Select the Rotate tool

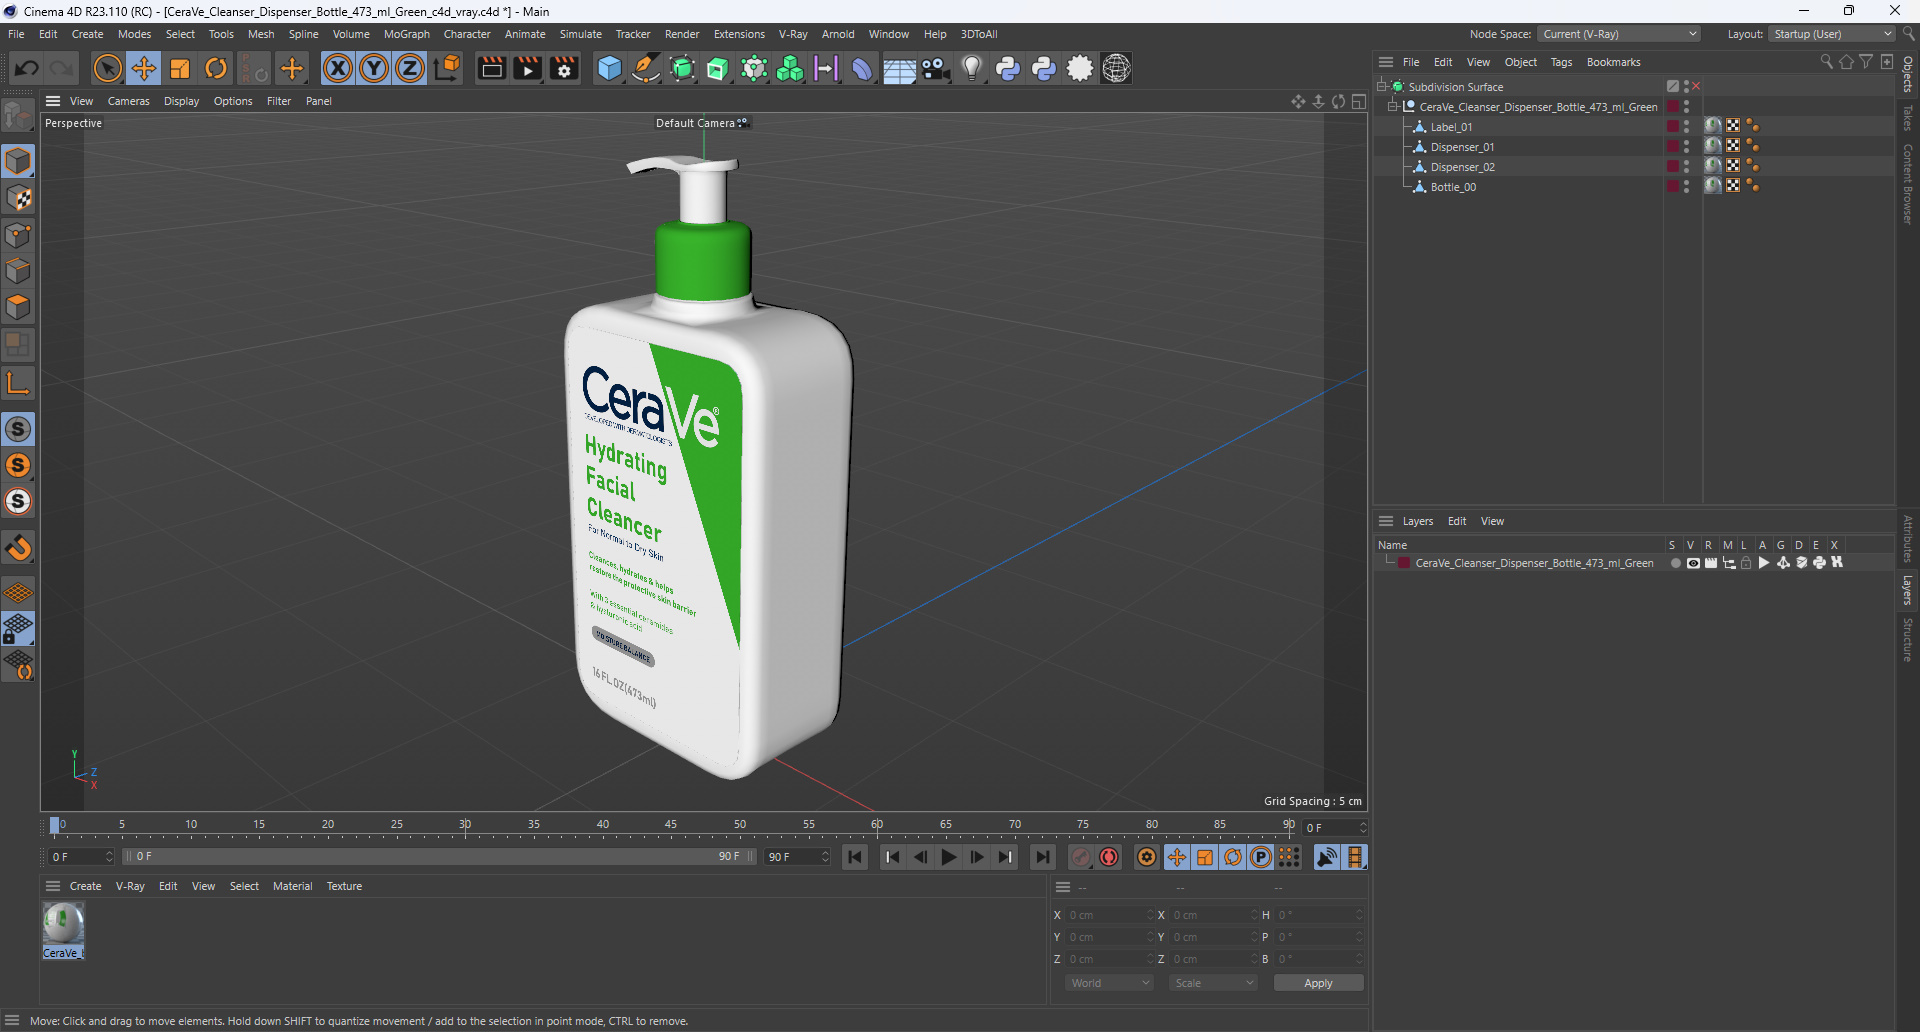click(216, 68)
